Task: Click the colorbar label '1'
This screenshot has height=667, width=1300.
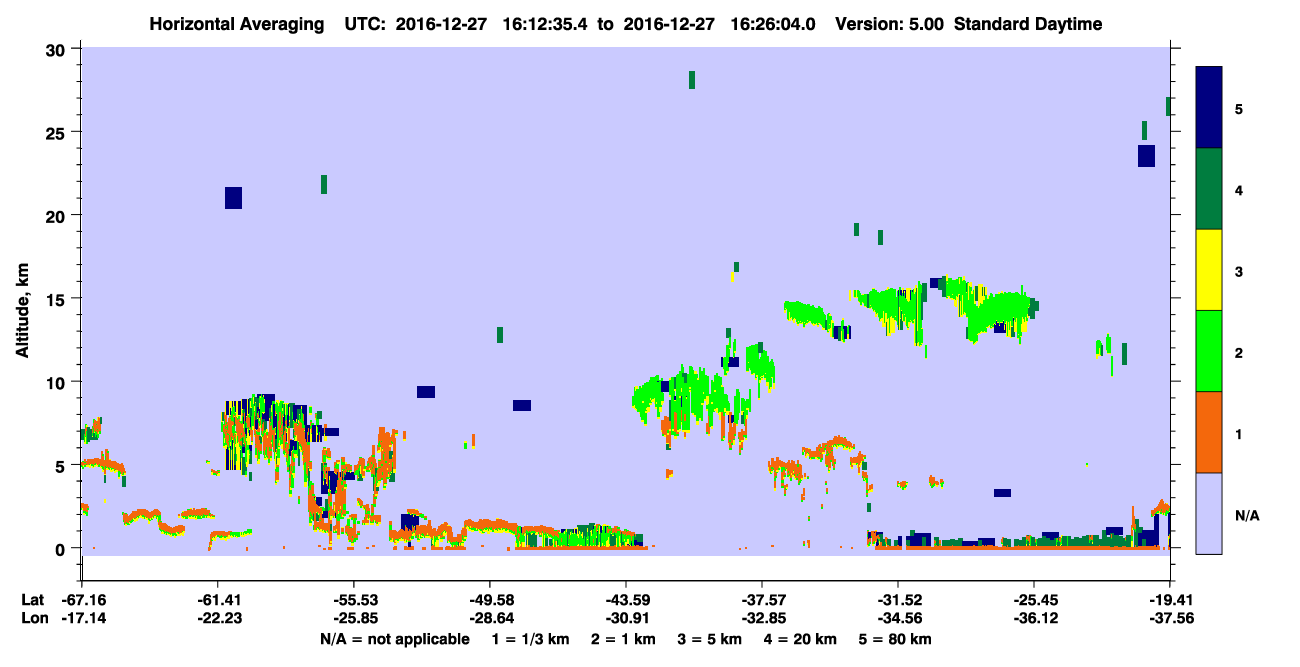Action: tap(1238, 433)
